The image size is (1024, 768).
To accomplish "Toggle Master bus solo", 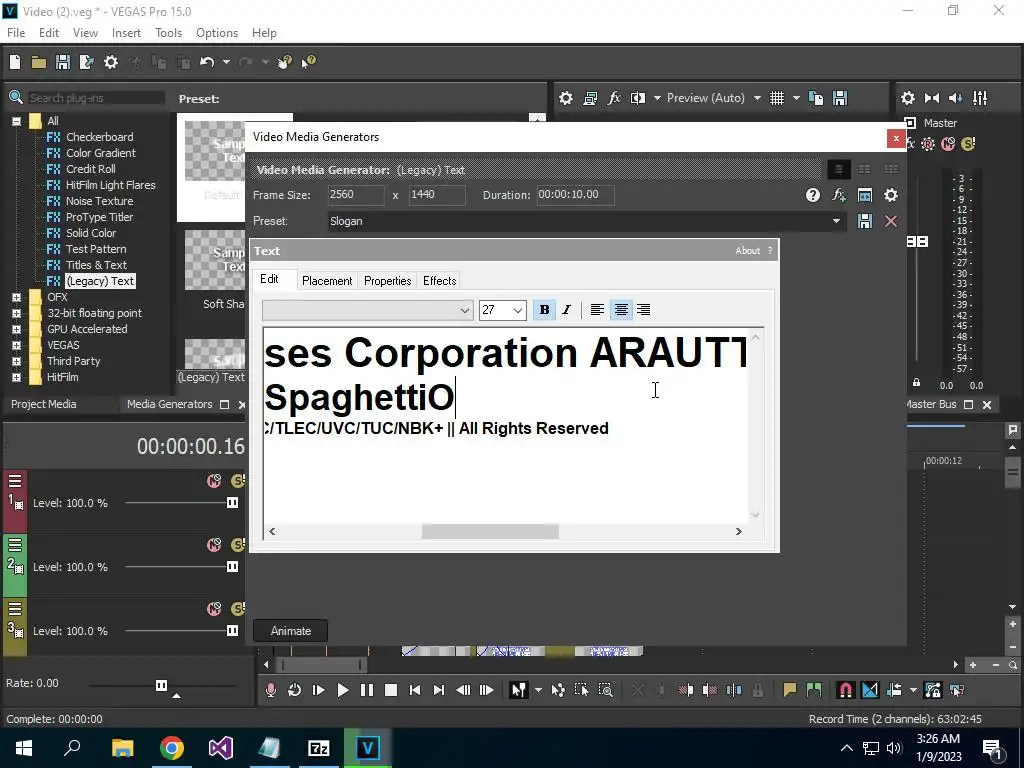I will pyautogui.click(x=968, y=144).
